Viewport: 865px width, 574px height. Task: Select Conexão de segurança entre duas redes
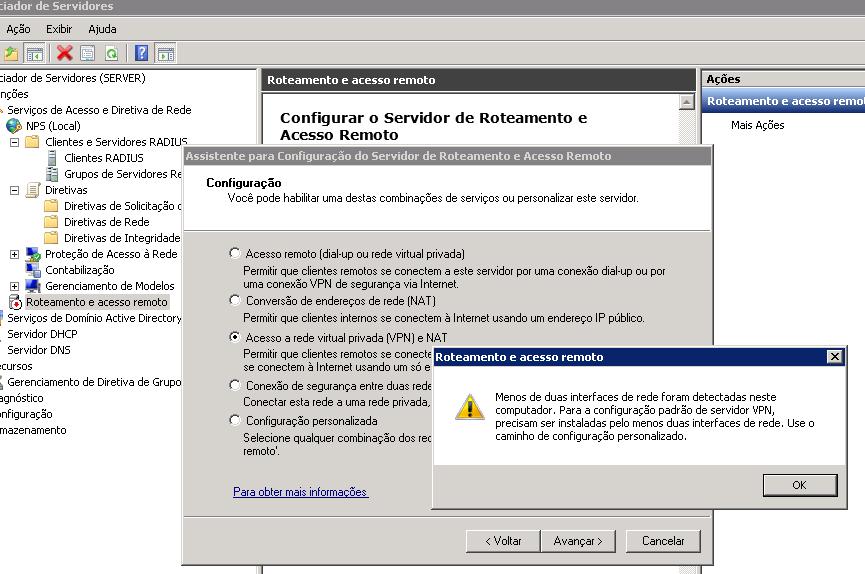pyautogui.click(x=235, y=385)
